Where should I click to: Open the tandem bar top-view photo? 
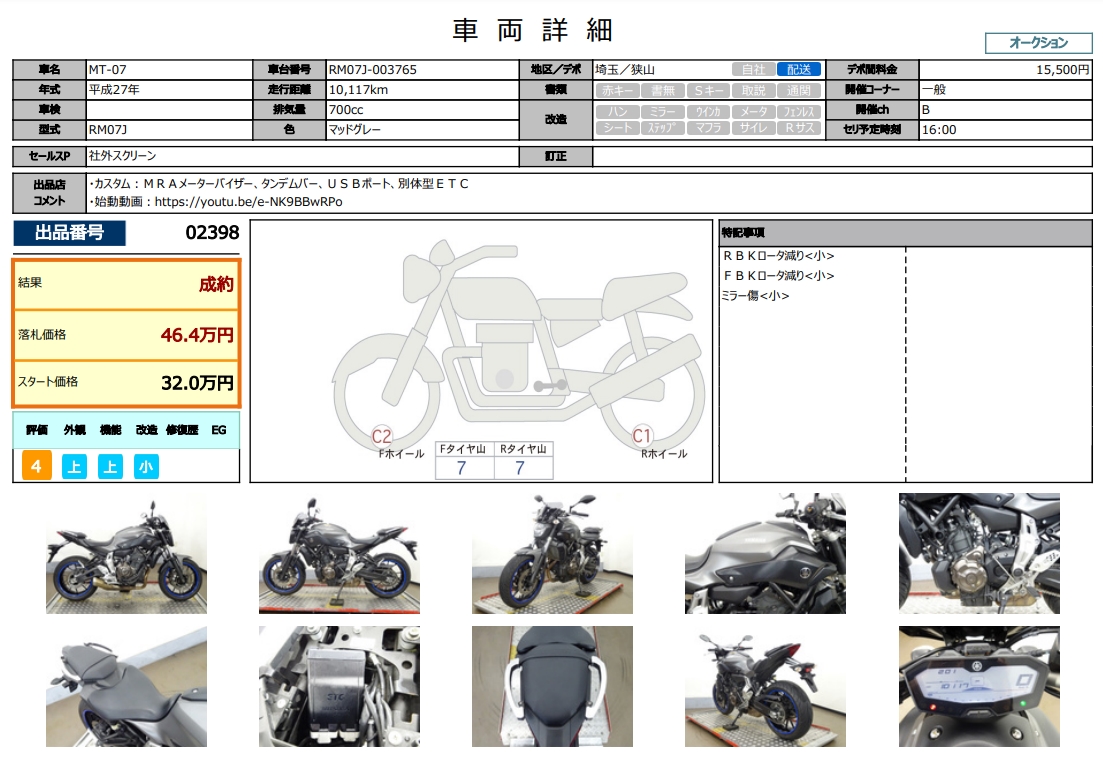(552, 687)
